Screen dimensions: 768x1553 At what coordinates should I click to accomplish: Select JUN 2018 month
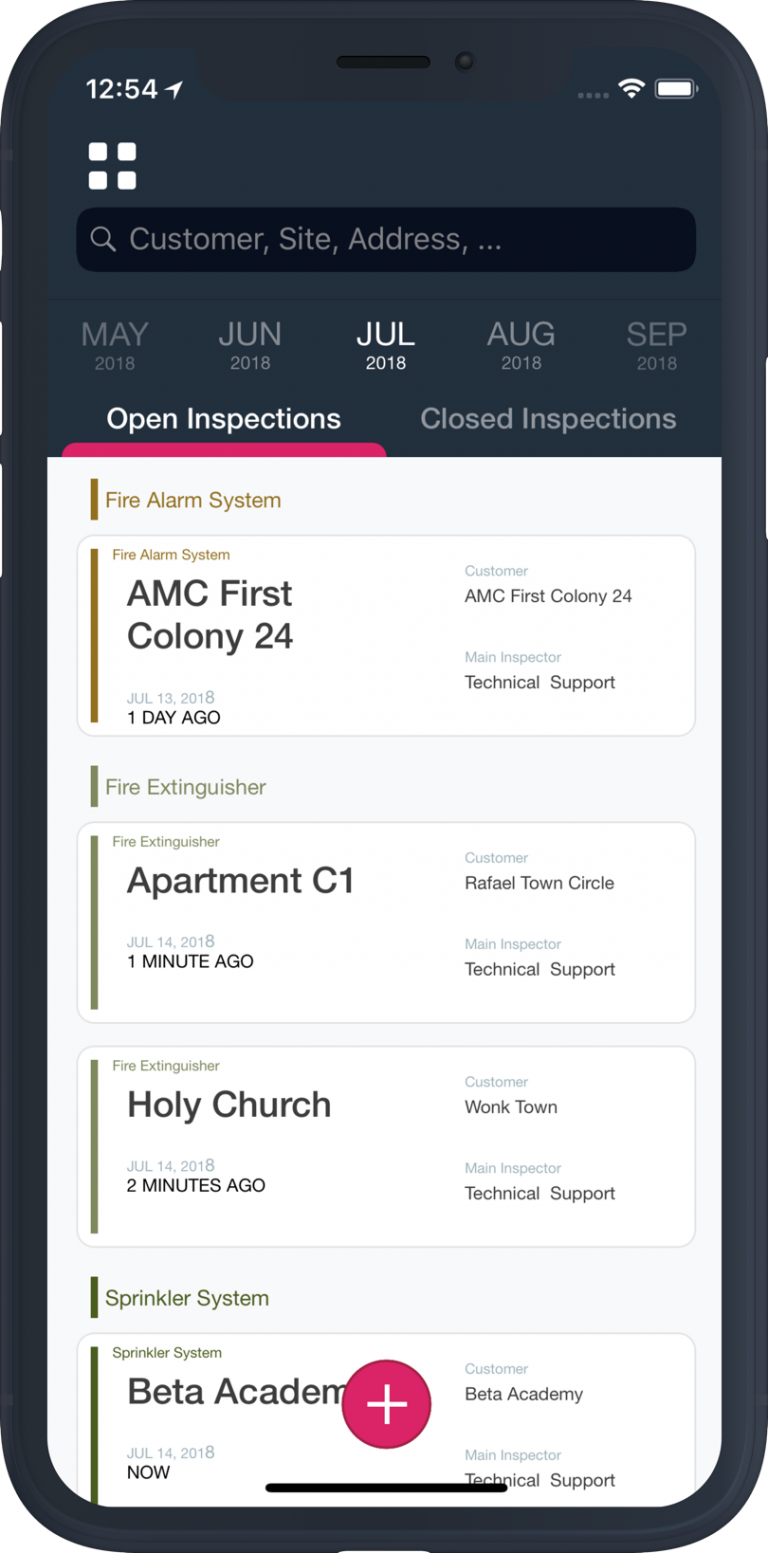(x=250, y=345)
